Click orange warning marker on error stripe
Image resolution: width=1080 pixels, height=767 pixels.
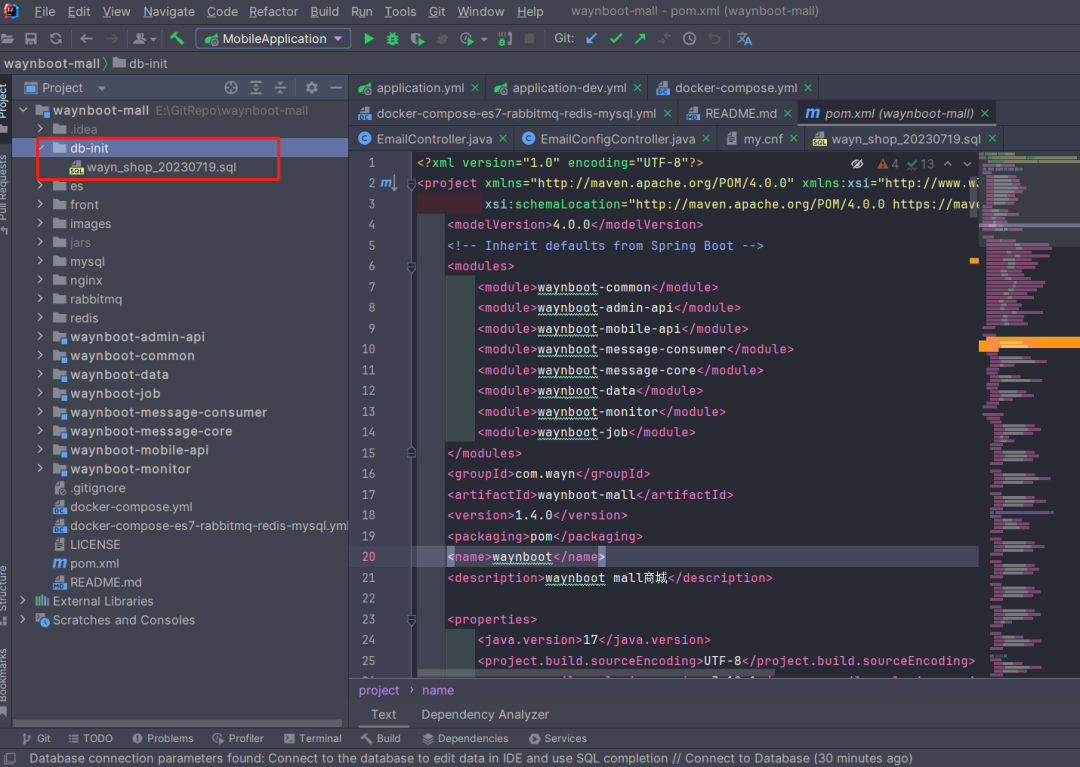[x=974, y=261]
